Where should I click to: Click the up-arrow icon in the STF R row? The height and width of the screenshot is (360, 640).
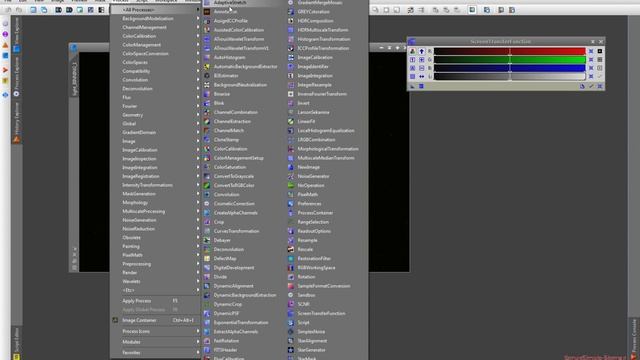[421, 51]
